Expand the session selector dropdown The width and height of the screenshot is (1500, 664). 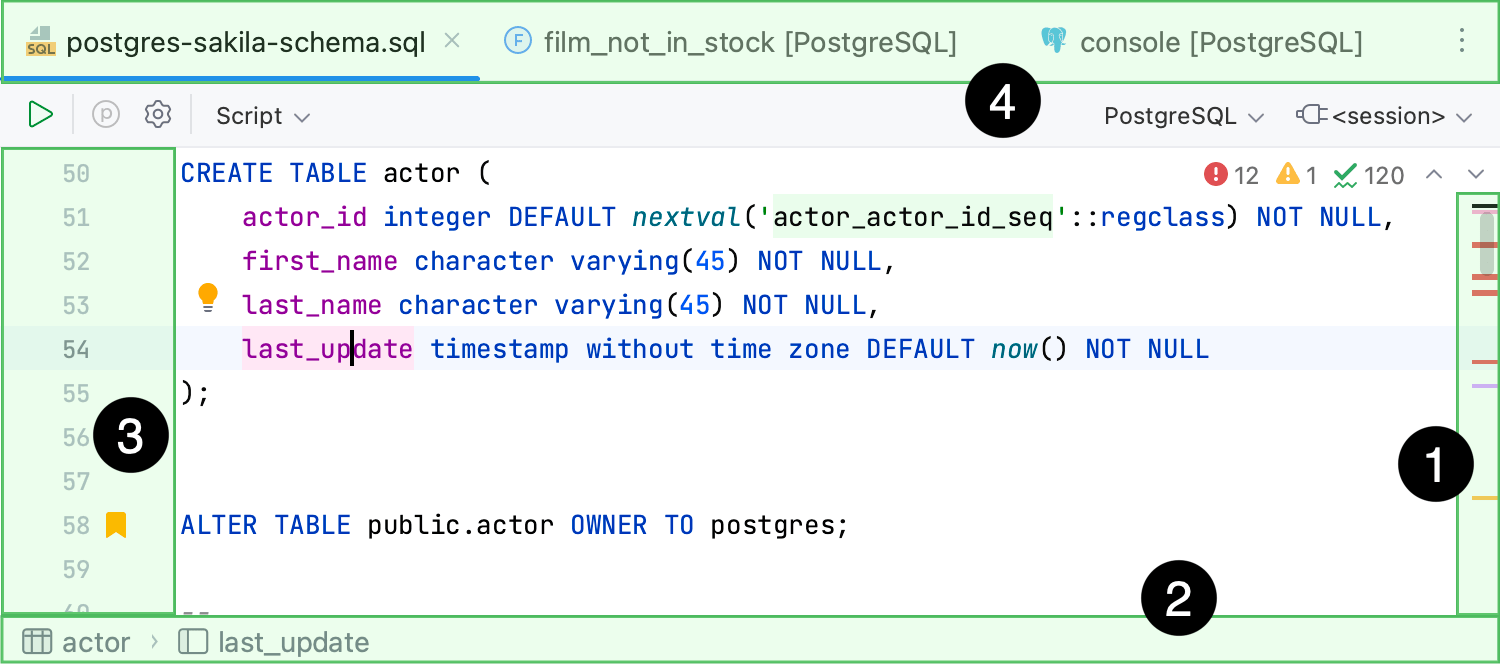tap(1385, 116)
